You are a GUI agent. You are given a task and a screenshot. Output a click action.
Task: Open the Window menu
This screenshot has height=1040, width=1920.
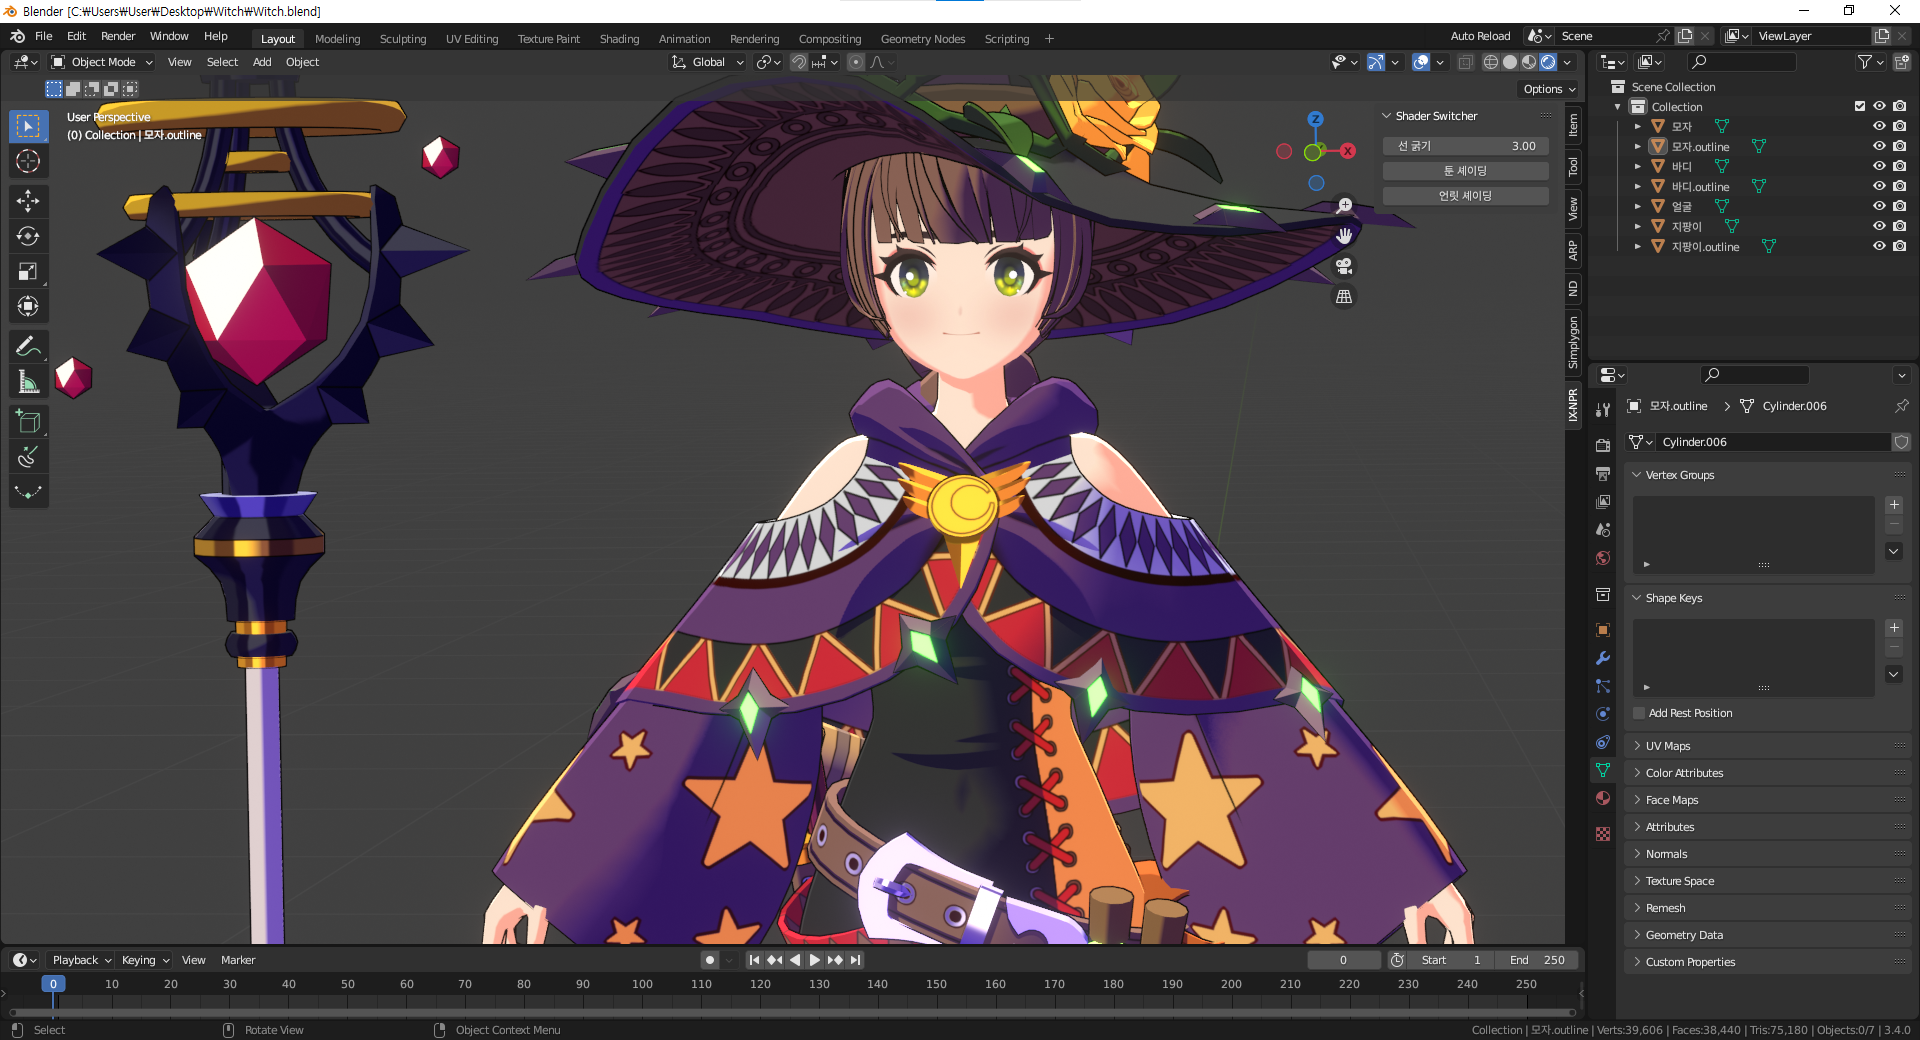169,36
